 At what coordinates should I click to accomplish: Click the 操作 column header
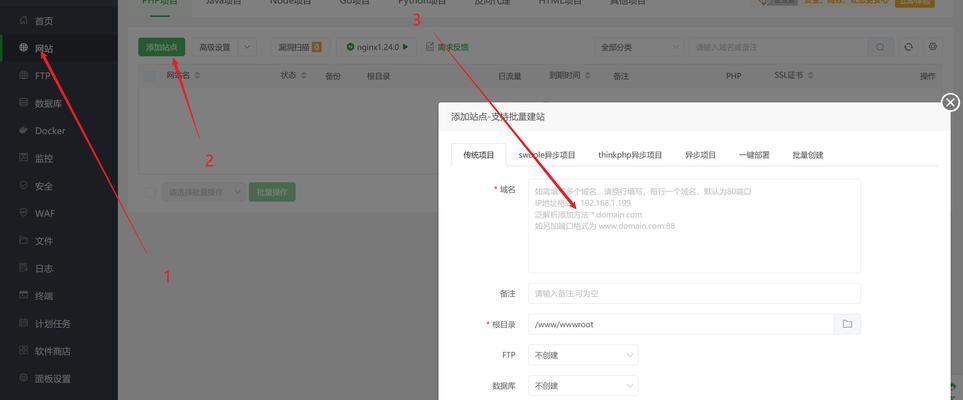click(x=927, y=76)
